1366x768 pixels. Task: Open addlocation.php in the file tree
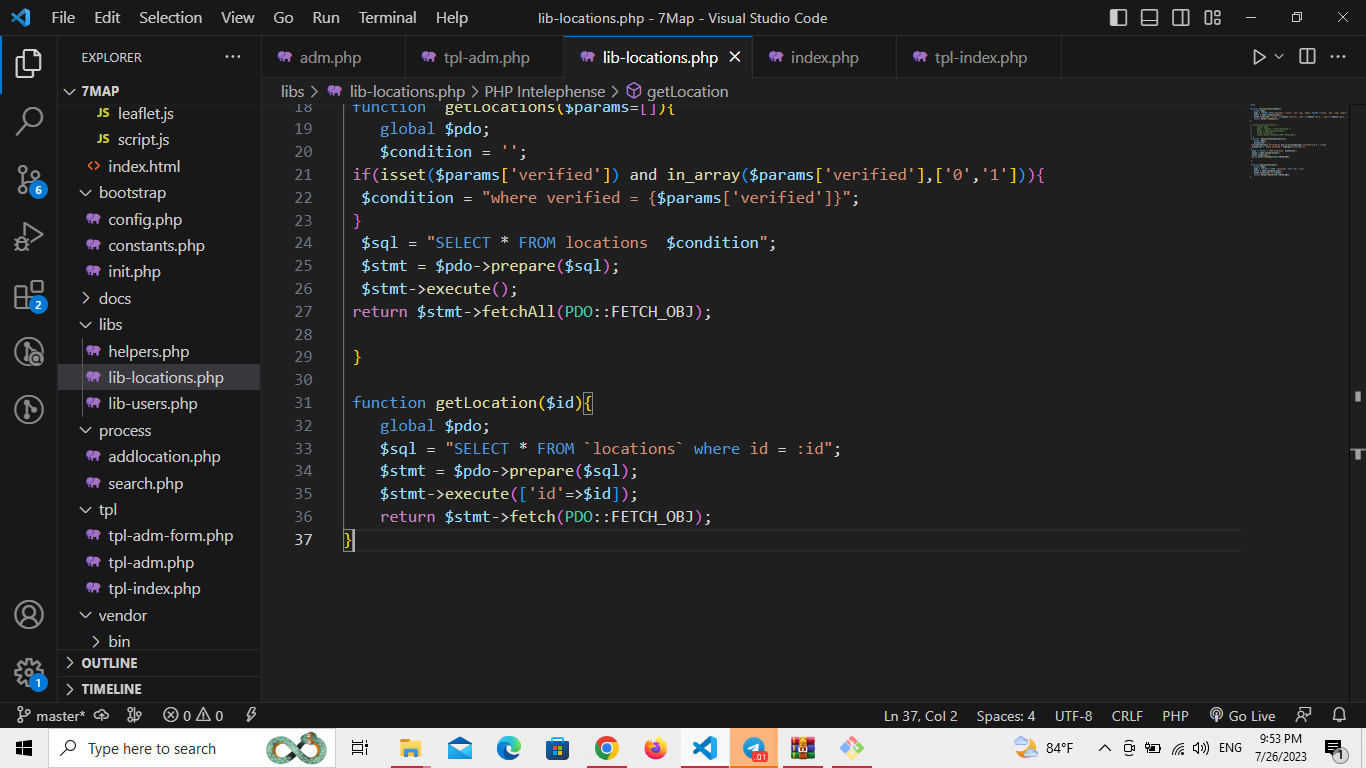tap(160, 456)
